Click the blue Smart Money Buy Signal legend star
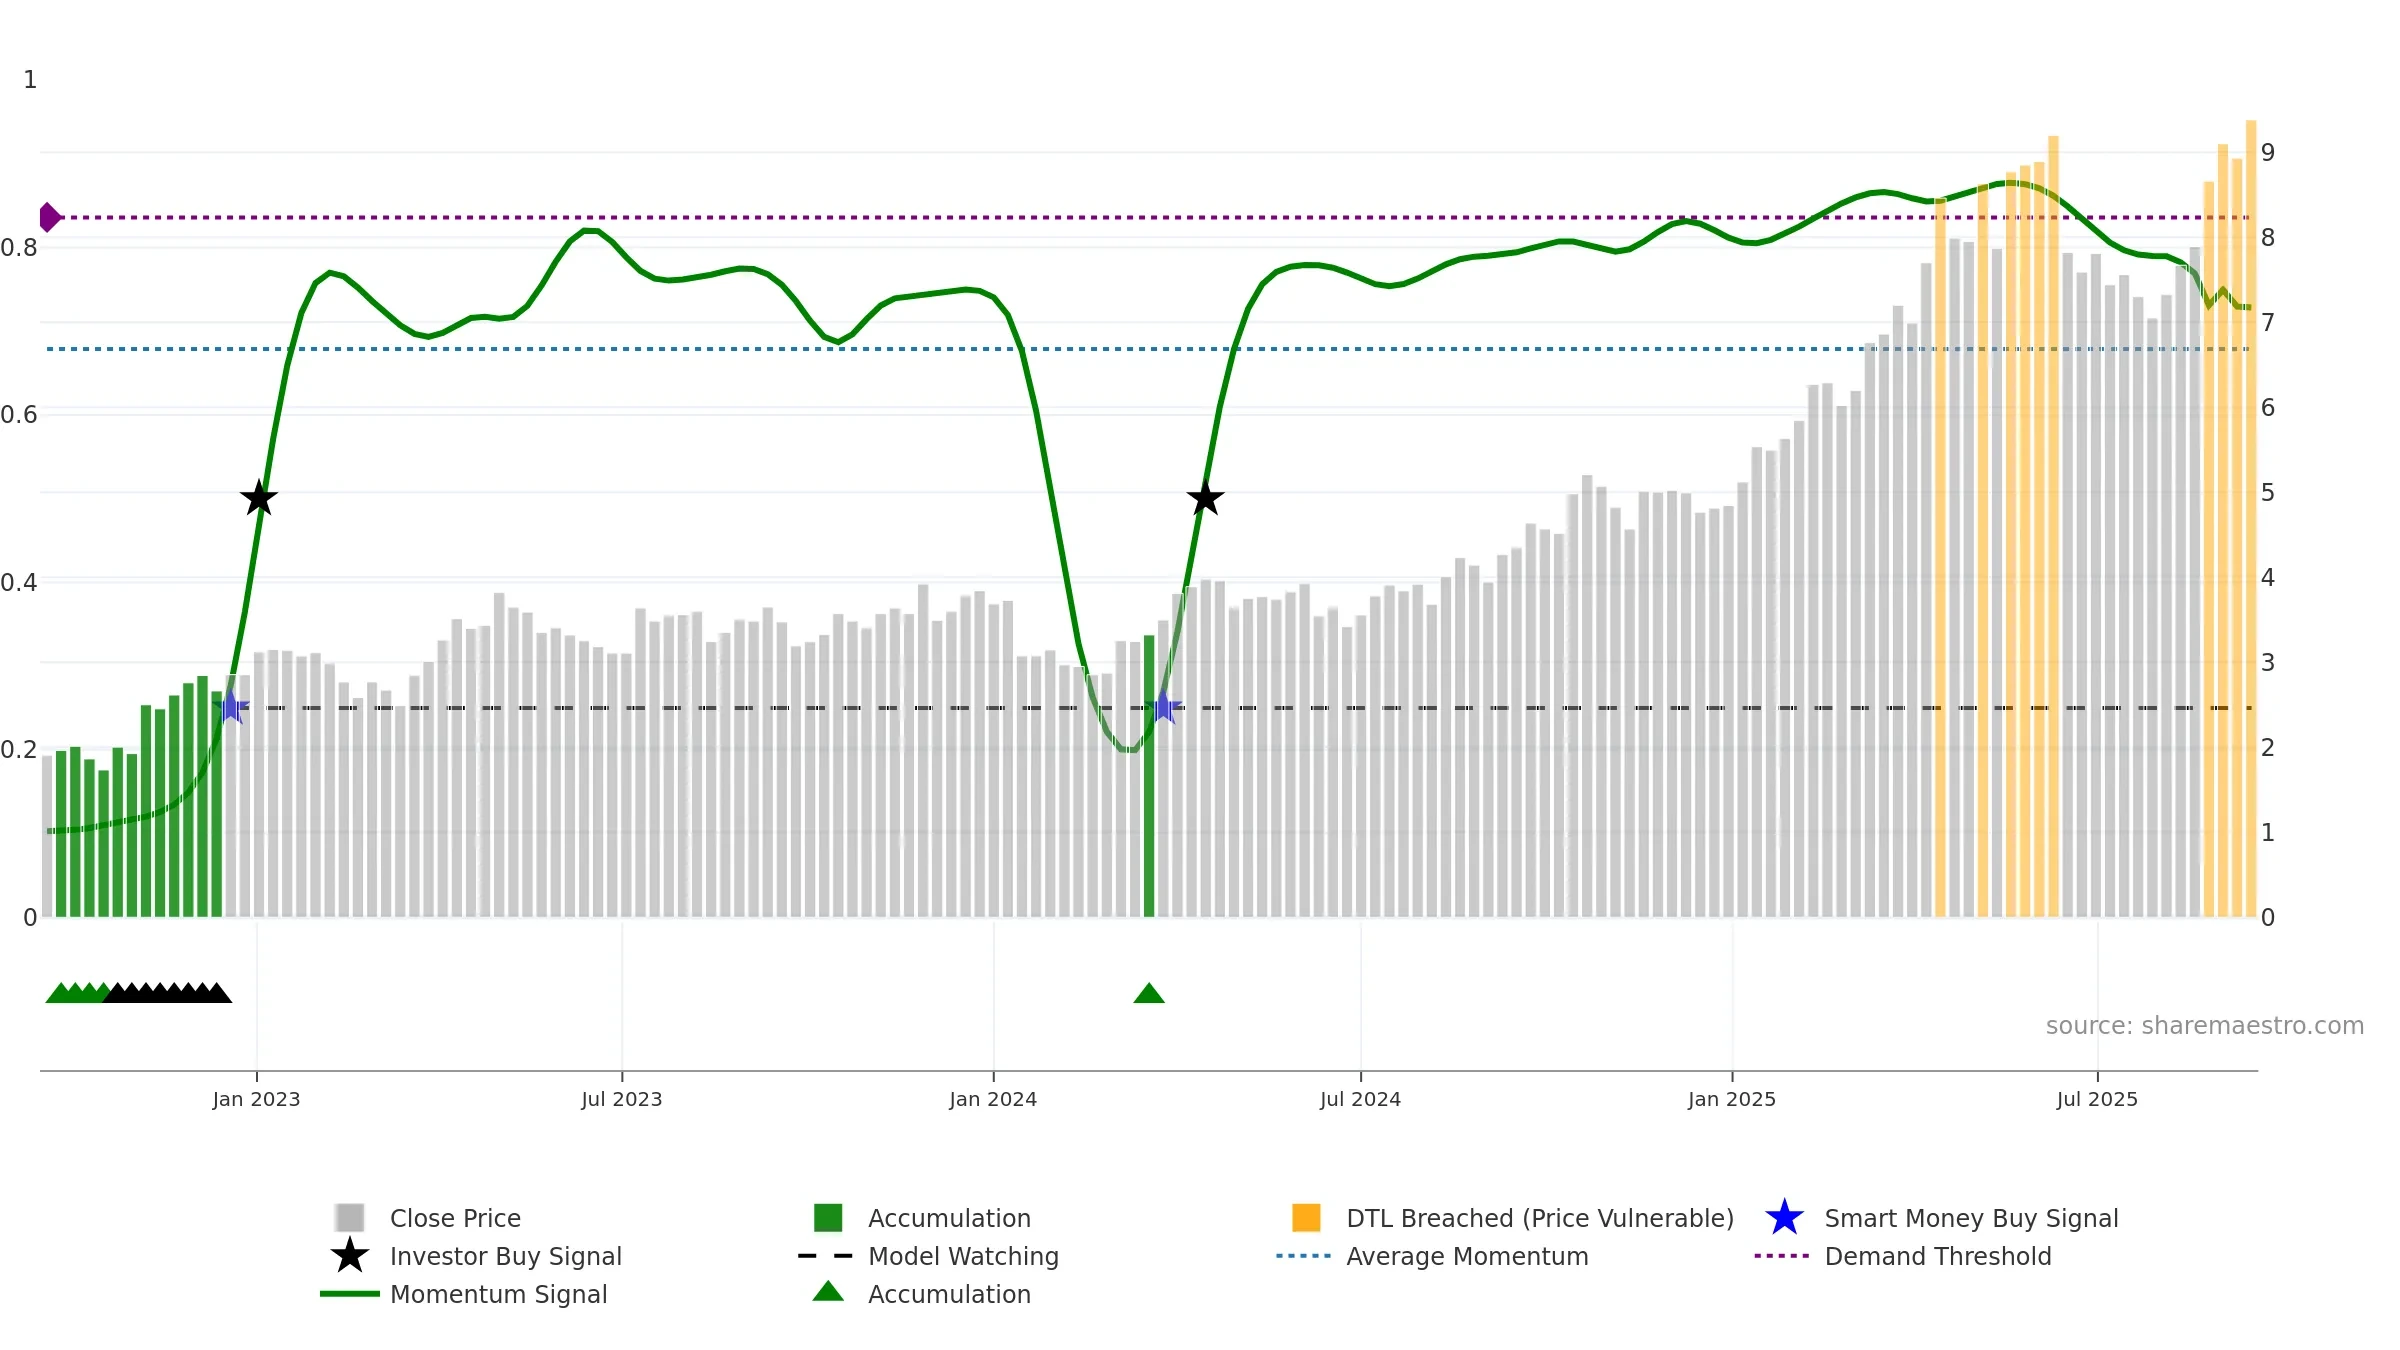 tap(1784, 1217)
